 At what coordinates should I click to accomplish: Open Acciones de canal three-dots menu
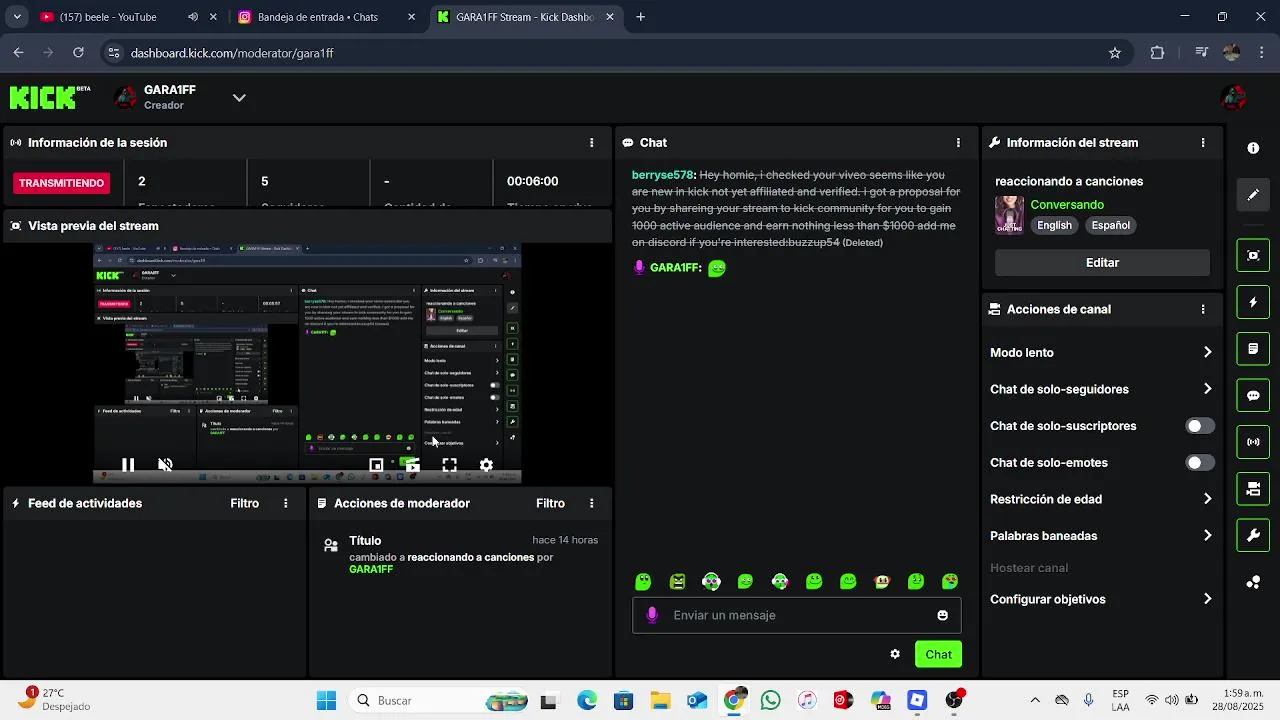[1203, 310]
